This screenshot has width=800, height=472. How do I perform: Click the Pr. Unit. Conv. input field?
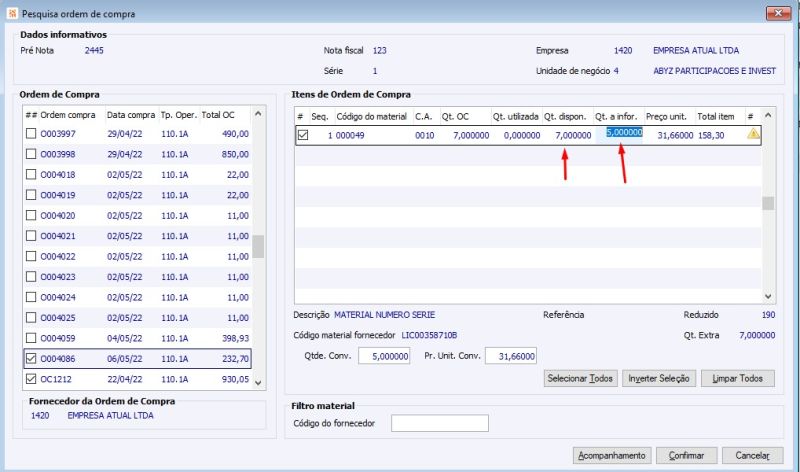pos(511,356)
